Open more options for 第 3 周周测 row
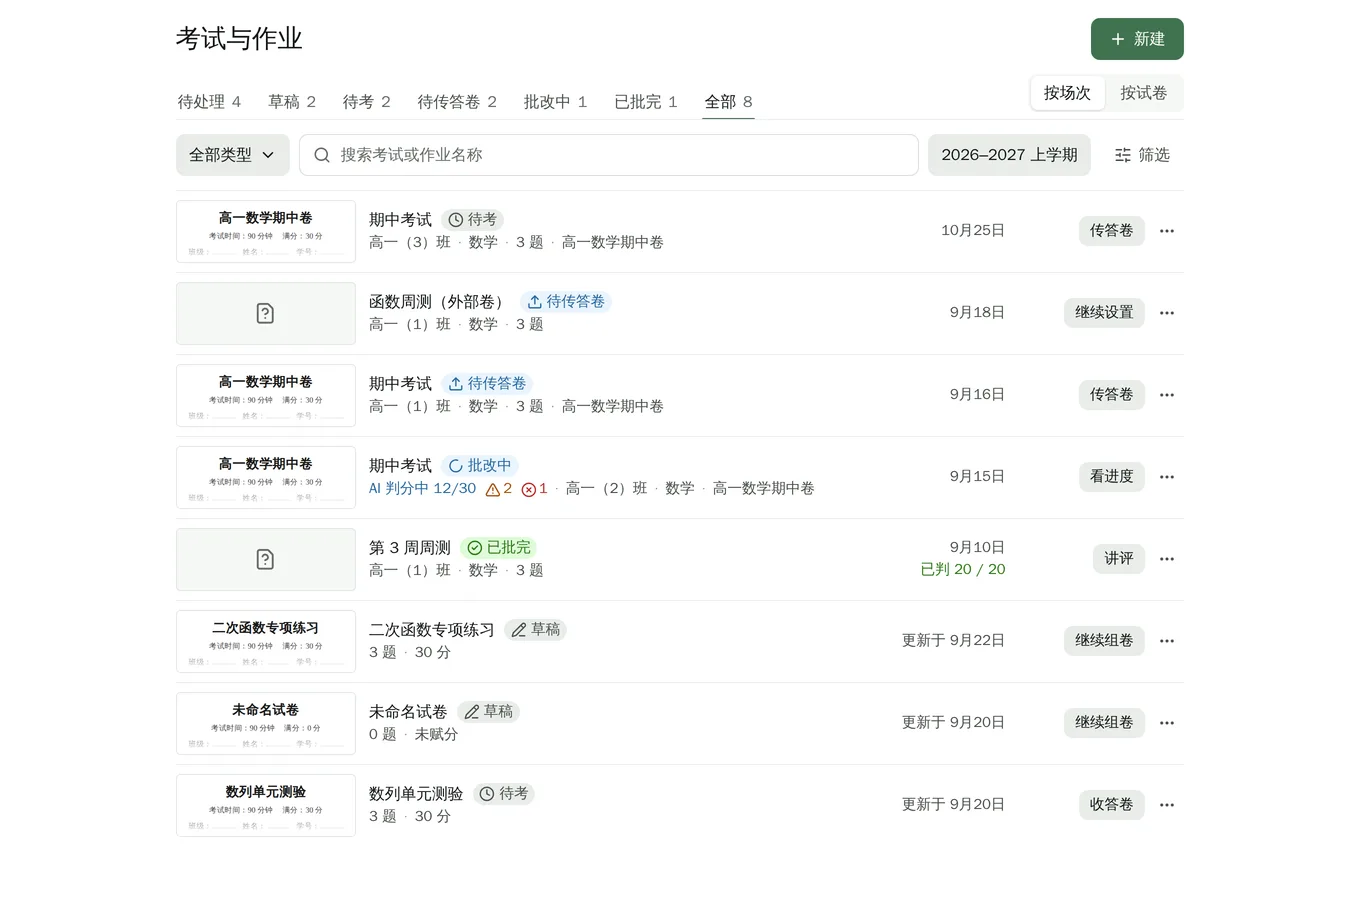The image size is (1359, 900). [1166, 559]
